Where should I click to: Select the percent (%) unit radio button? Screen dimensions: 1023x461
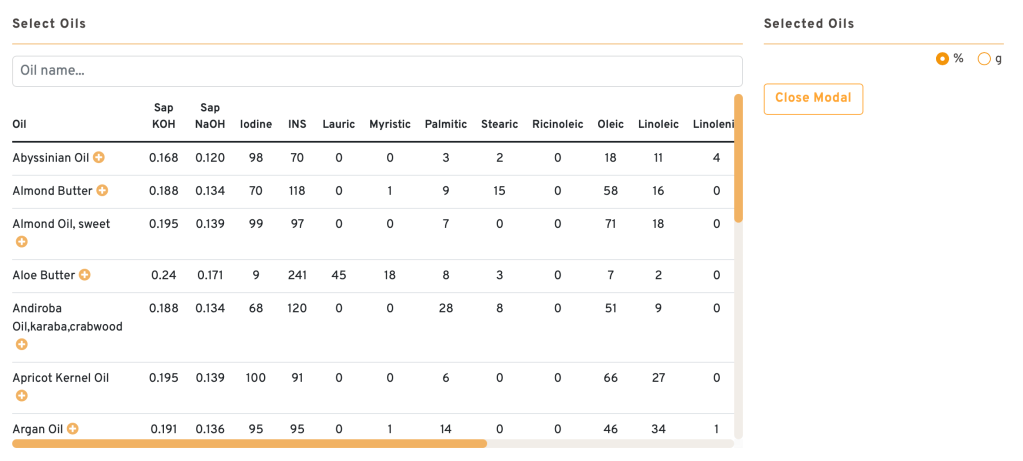pos(942,59)
